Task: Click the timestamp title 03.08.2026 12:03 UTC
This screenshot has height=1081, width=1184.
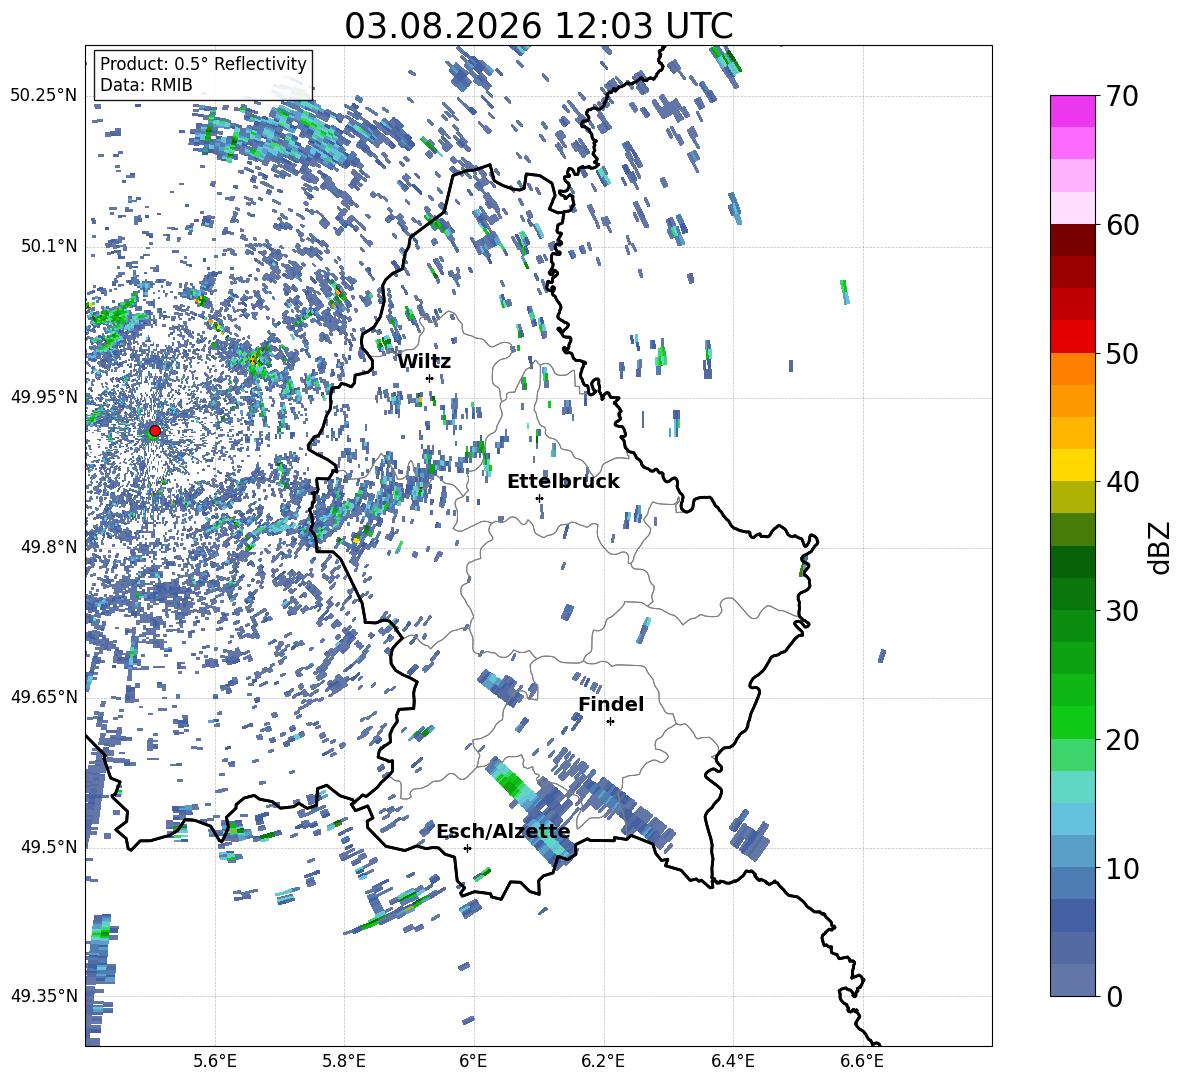Action: coord(538,26)
